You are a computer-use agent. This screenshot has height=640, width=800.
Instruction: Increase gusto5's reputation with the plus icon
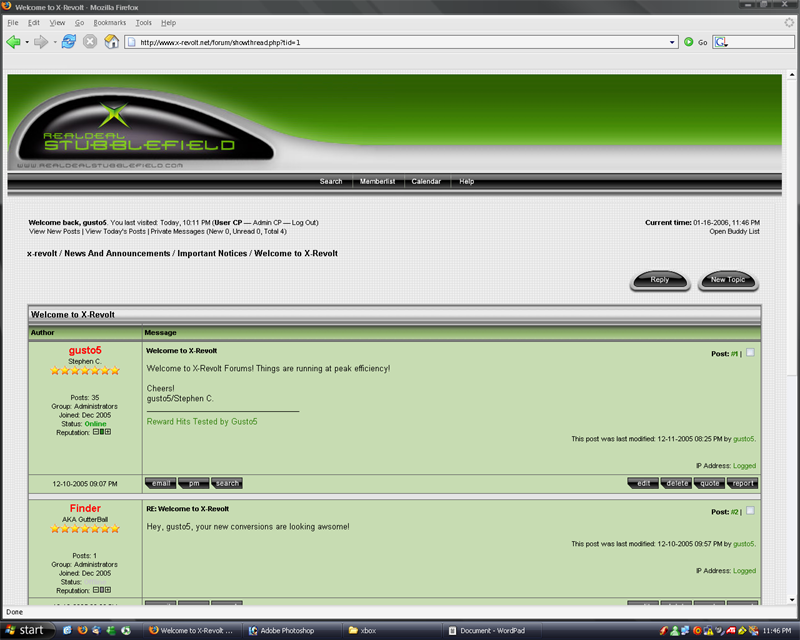pos(108,432)
